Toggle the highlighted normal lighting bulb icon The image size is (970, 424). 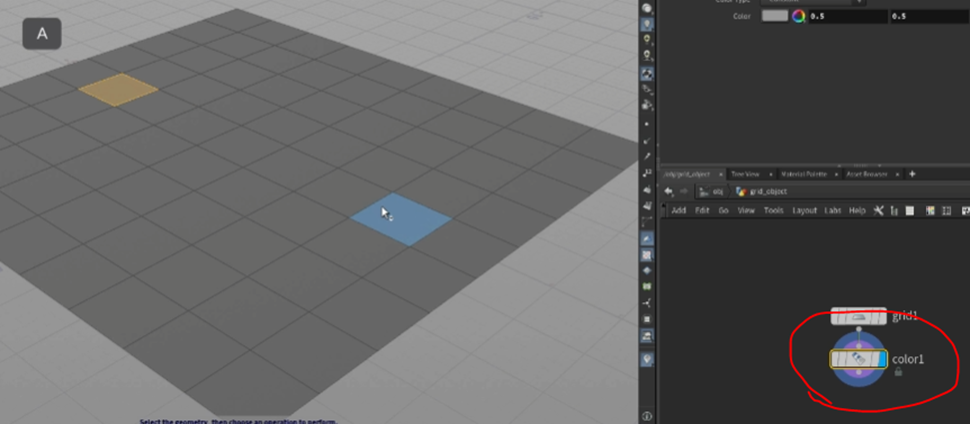647,25
